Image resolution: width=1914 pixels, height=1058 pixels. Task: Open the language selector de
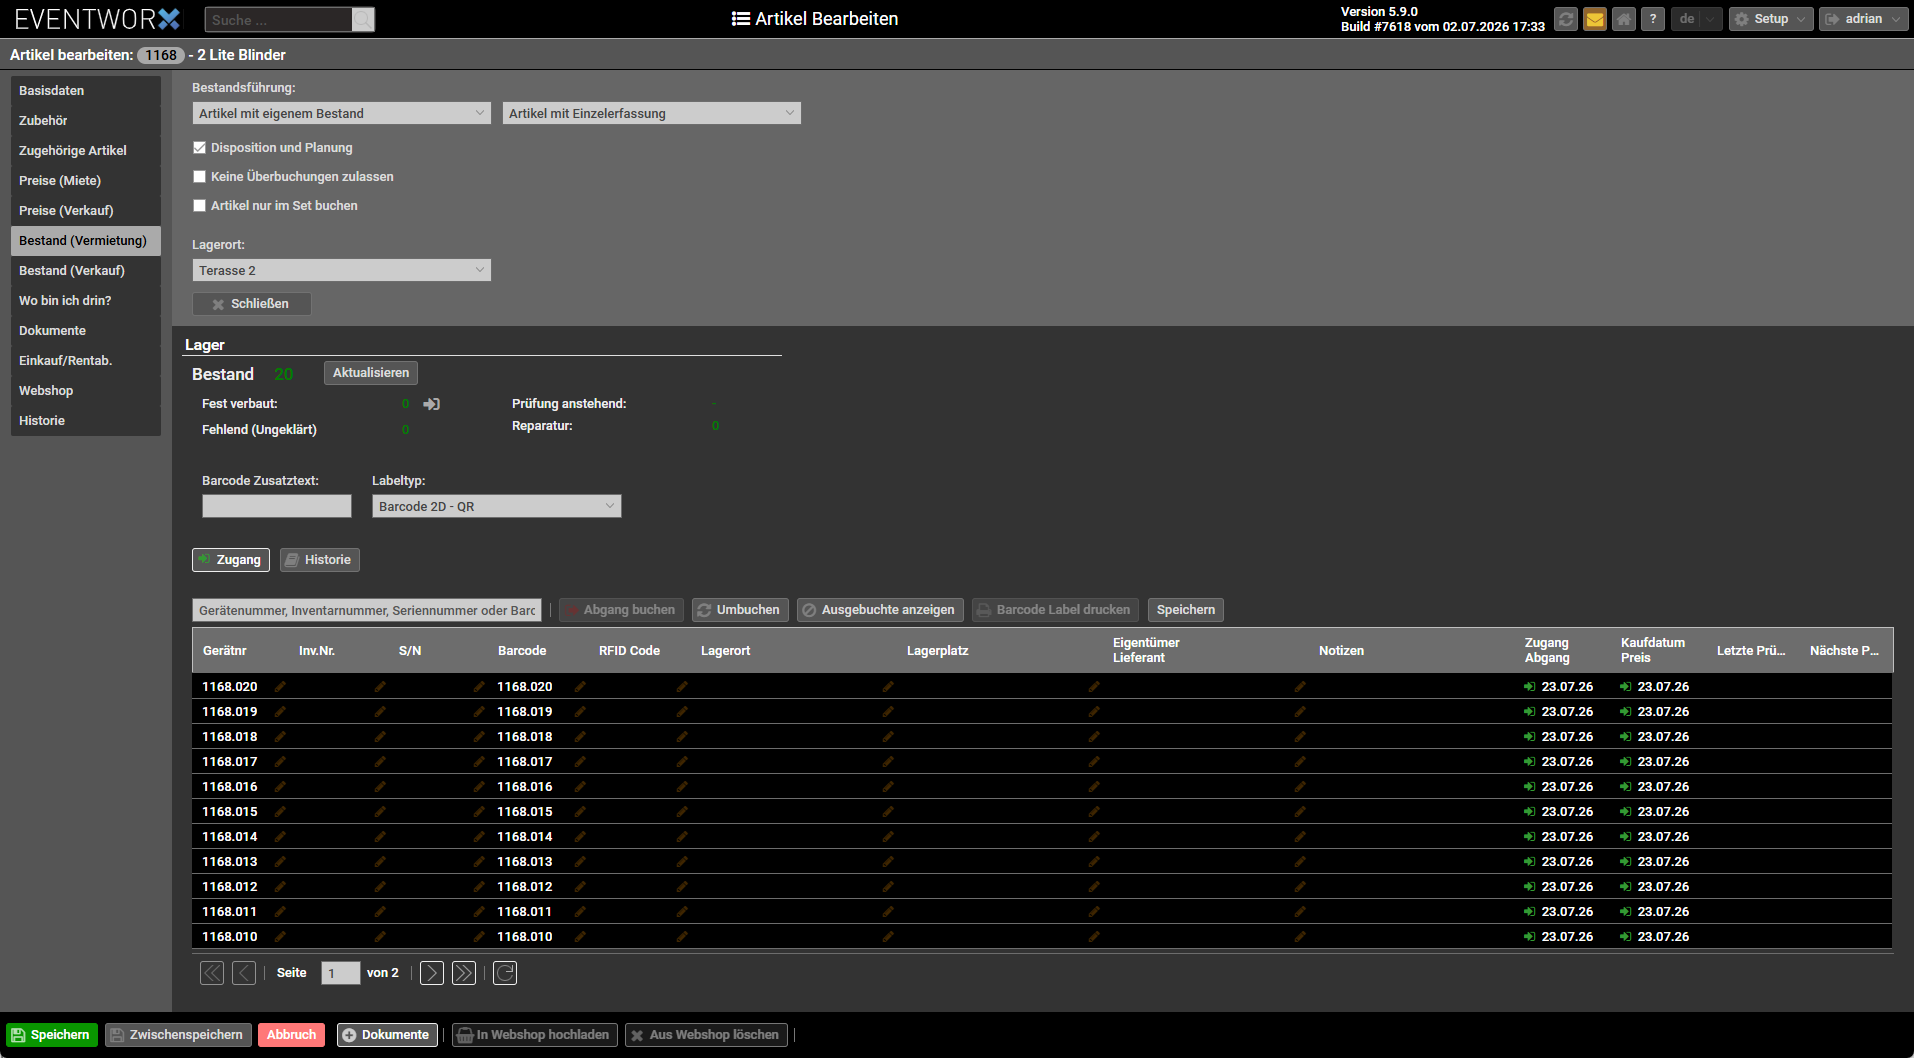click(1696, 19)
